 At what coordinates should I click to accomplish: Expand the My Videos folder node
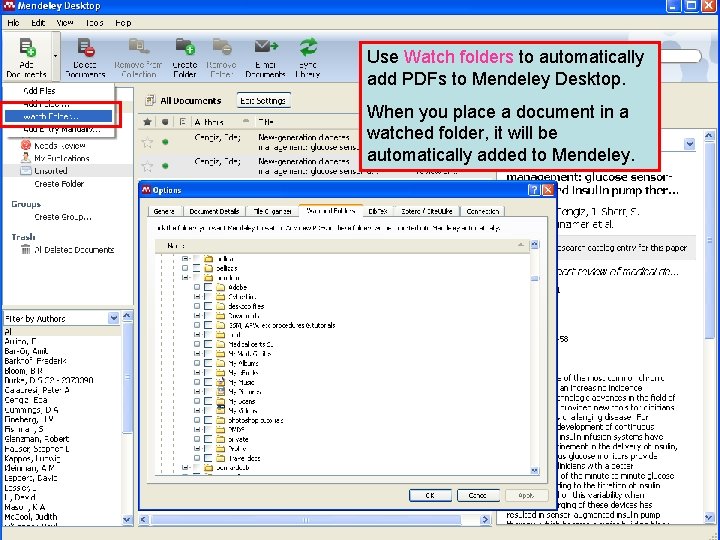coord(197,411)
